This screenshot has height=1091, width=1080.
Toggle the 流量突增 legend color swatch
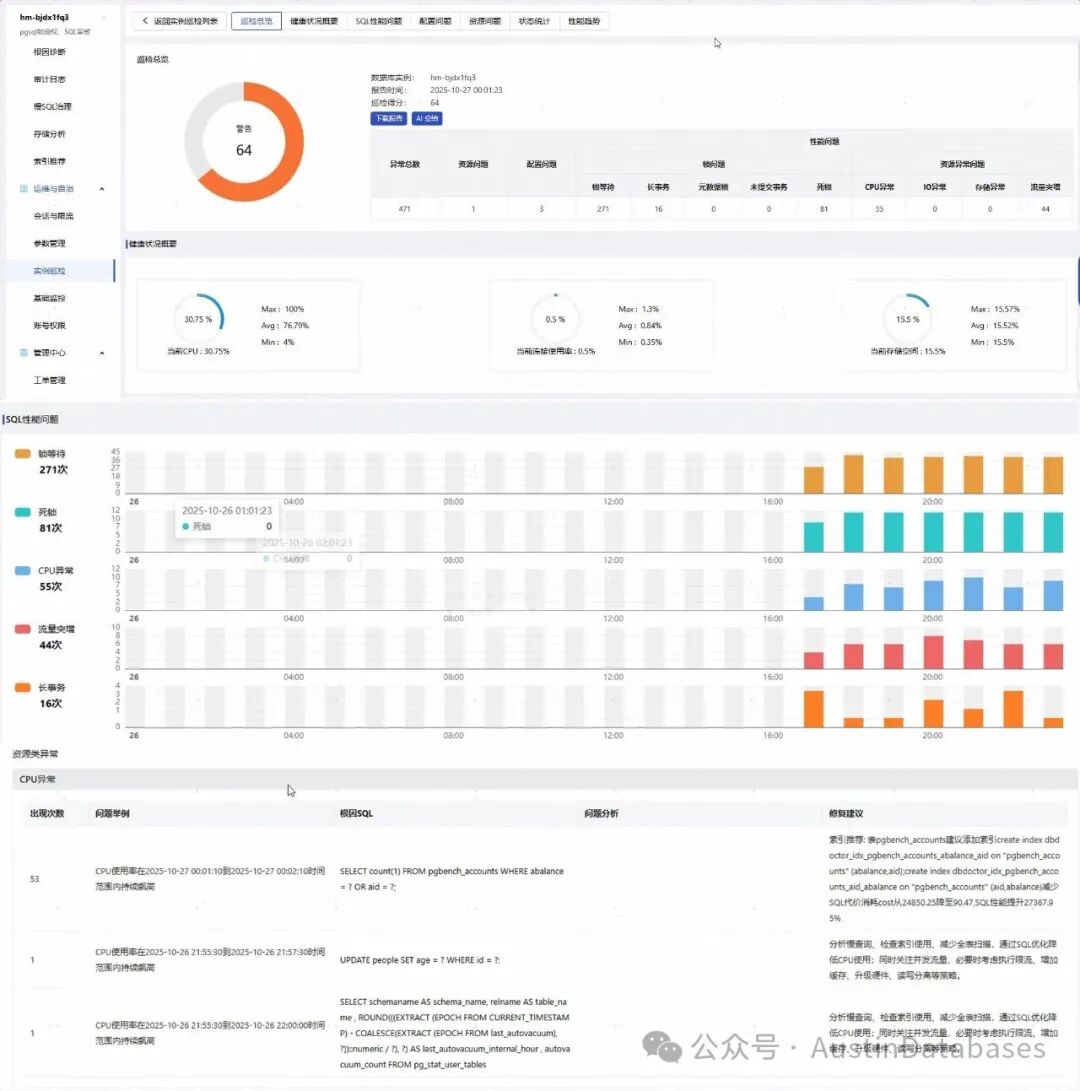click(x=23, y=629)
